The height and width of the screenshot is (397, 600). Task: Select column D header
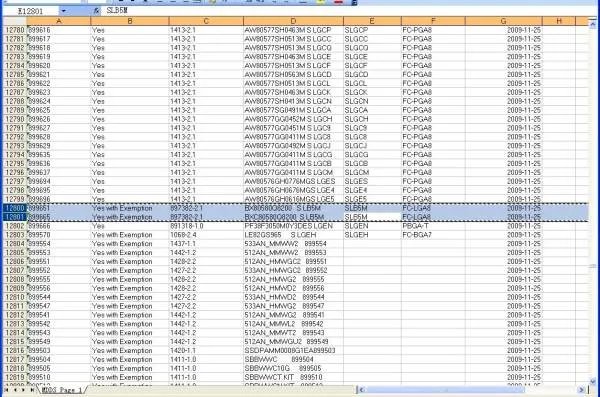(x=293, y=21)
